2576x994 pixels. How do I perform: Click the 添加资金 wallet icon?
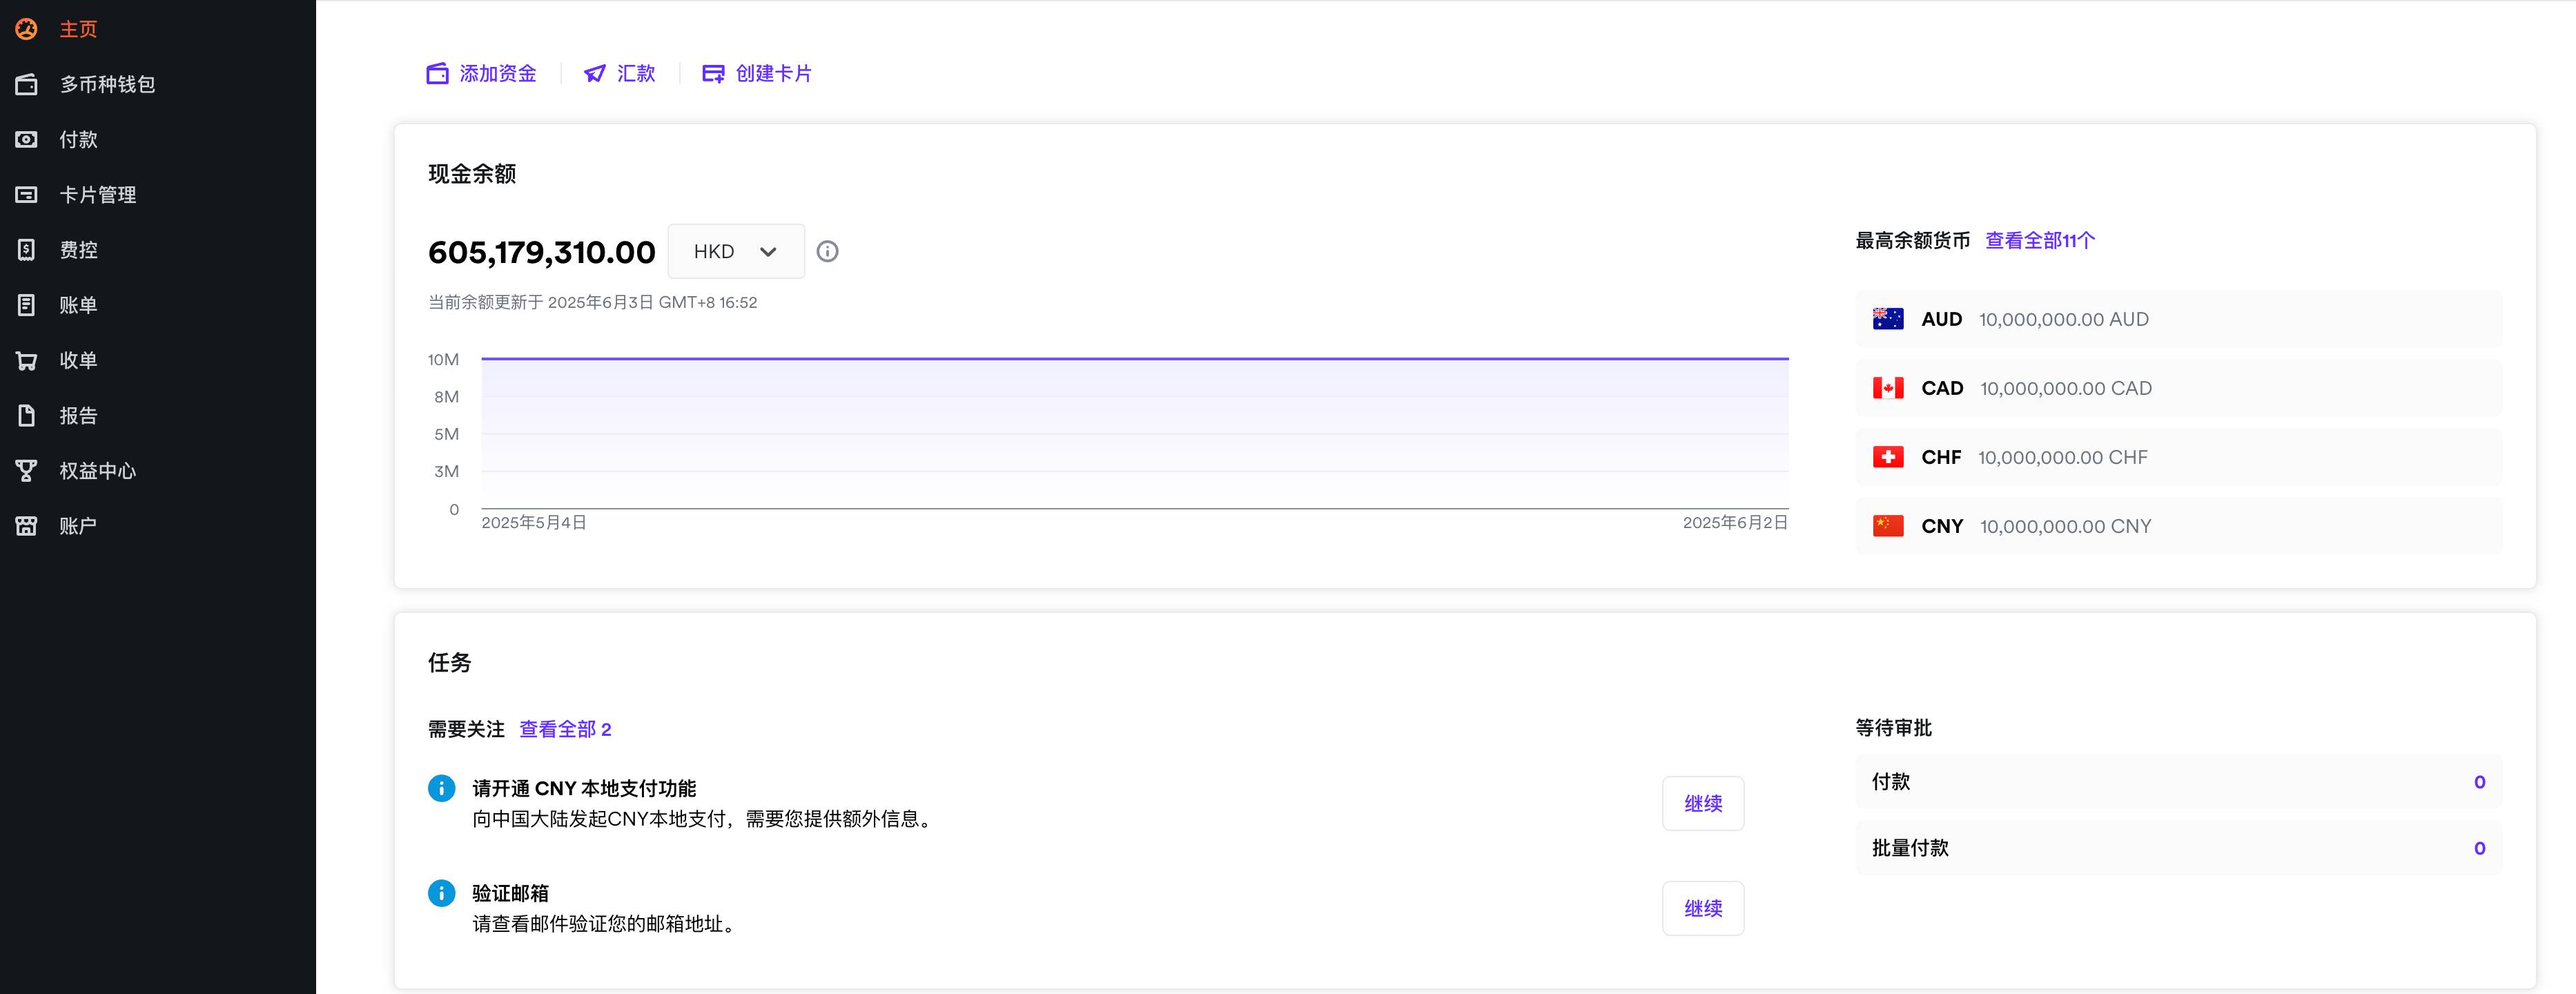[x=437, y=73]
